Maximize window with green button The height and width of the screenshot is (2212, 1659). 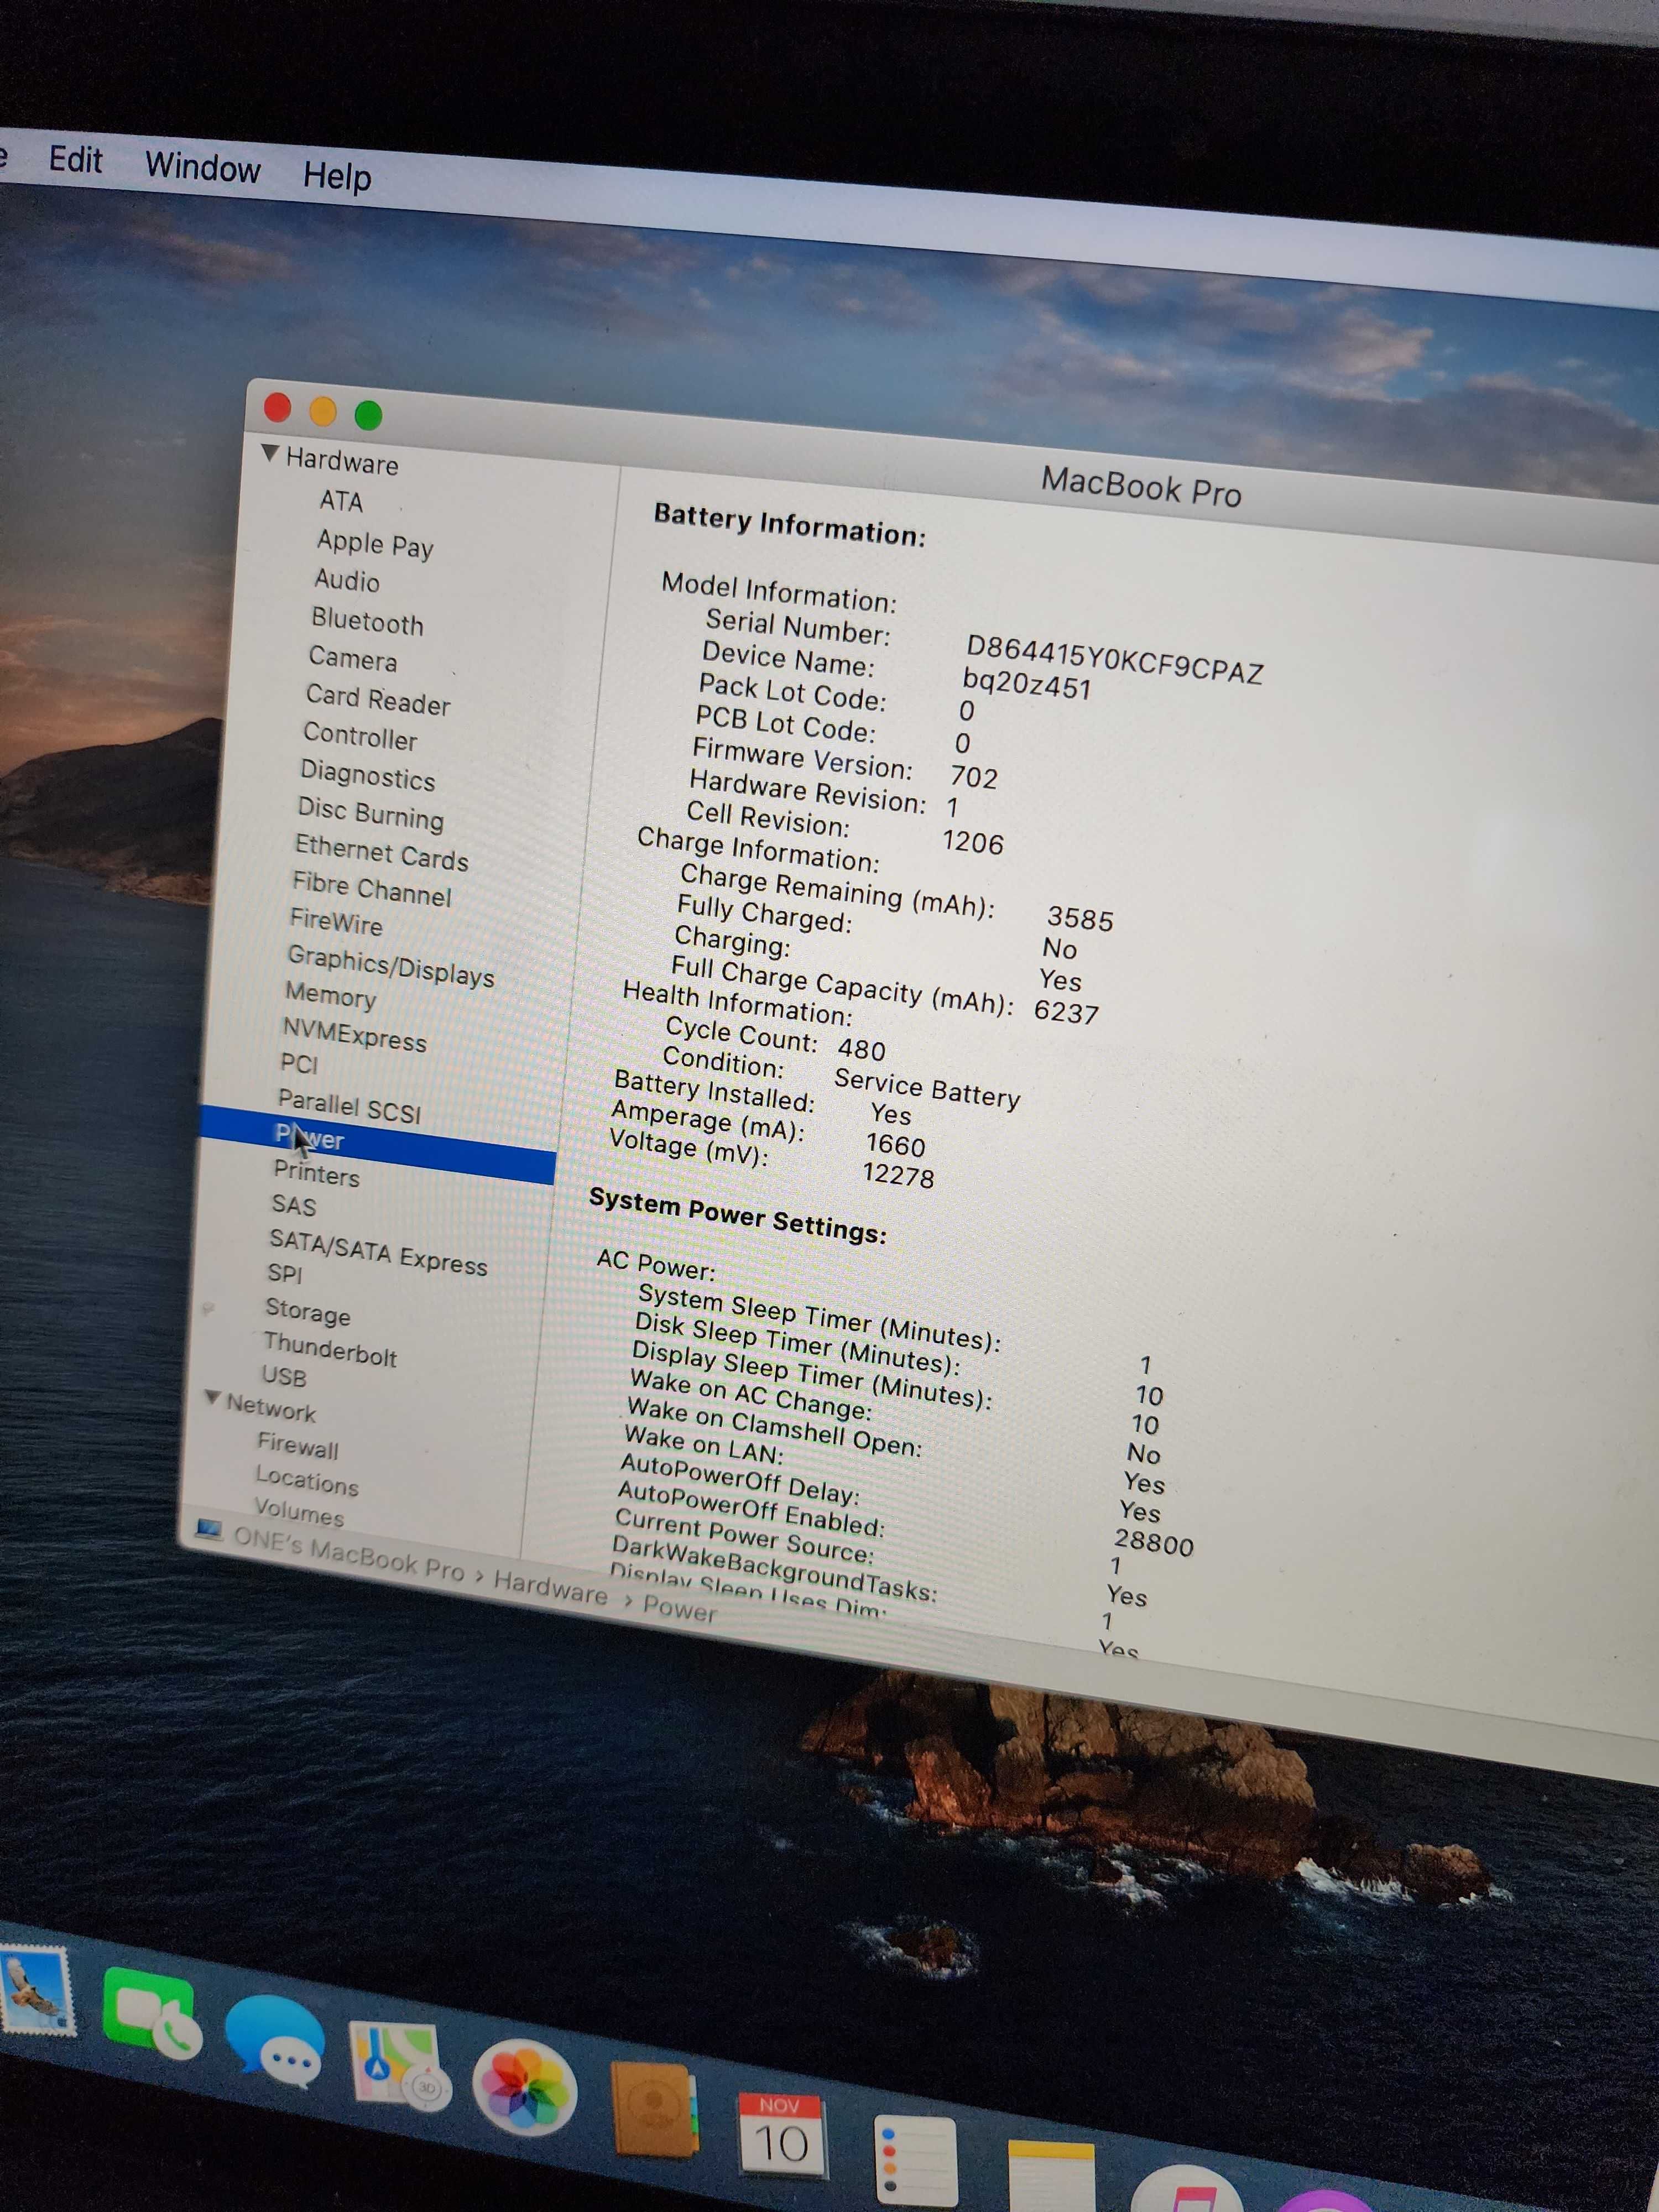tap(368, 415)
